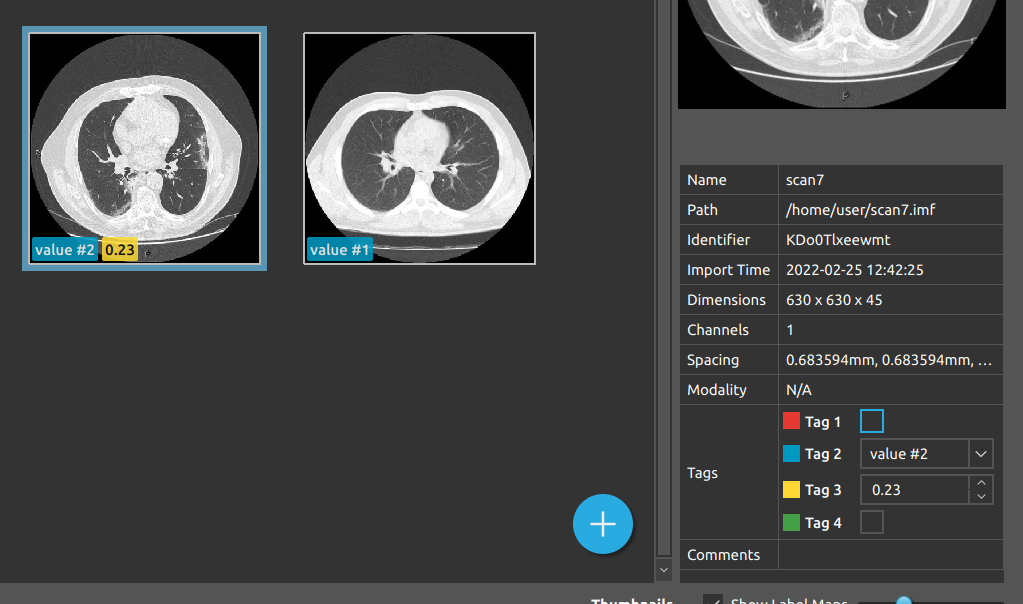
Task: Click the "Tag 4" label text
Action: pyautogui.click(x=823, y=523)
